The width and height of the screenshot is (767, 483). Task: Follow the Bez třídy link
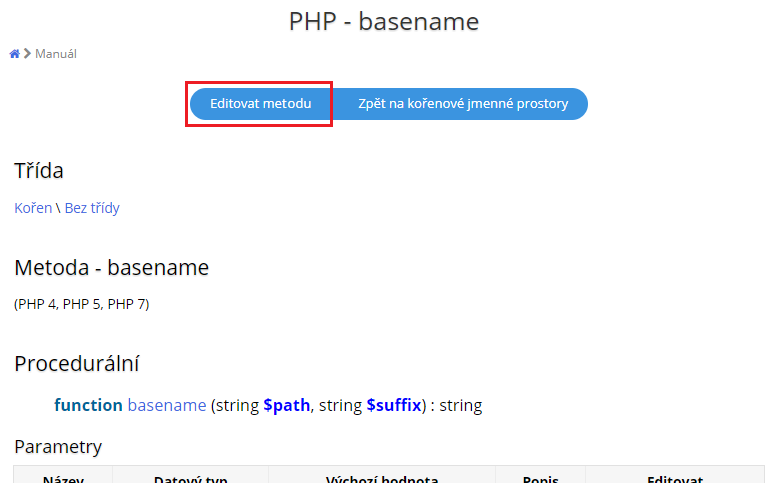pos(92,208)
